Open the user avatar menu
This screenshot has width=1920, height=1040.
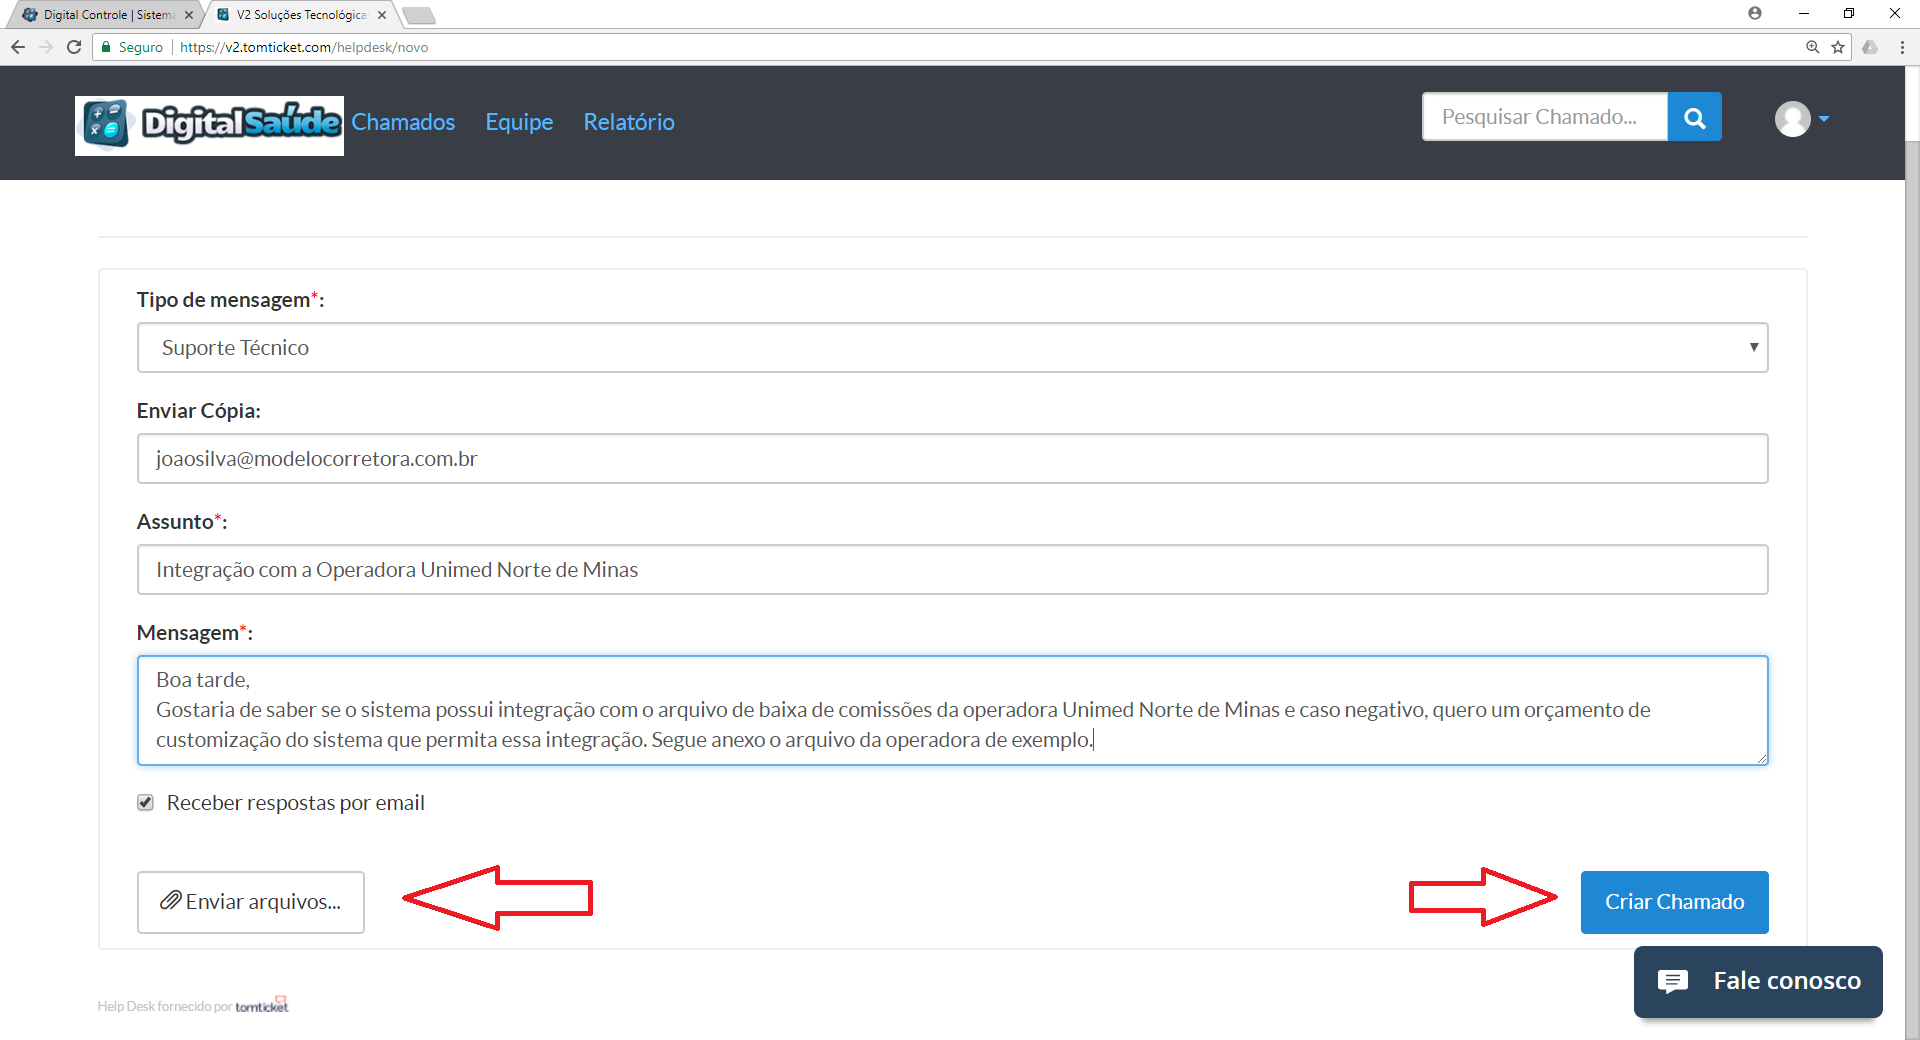[x=1801, y=119]
